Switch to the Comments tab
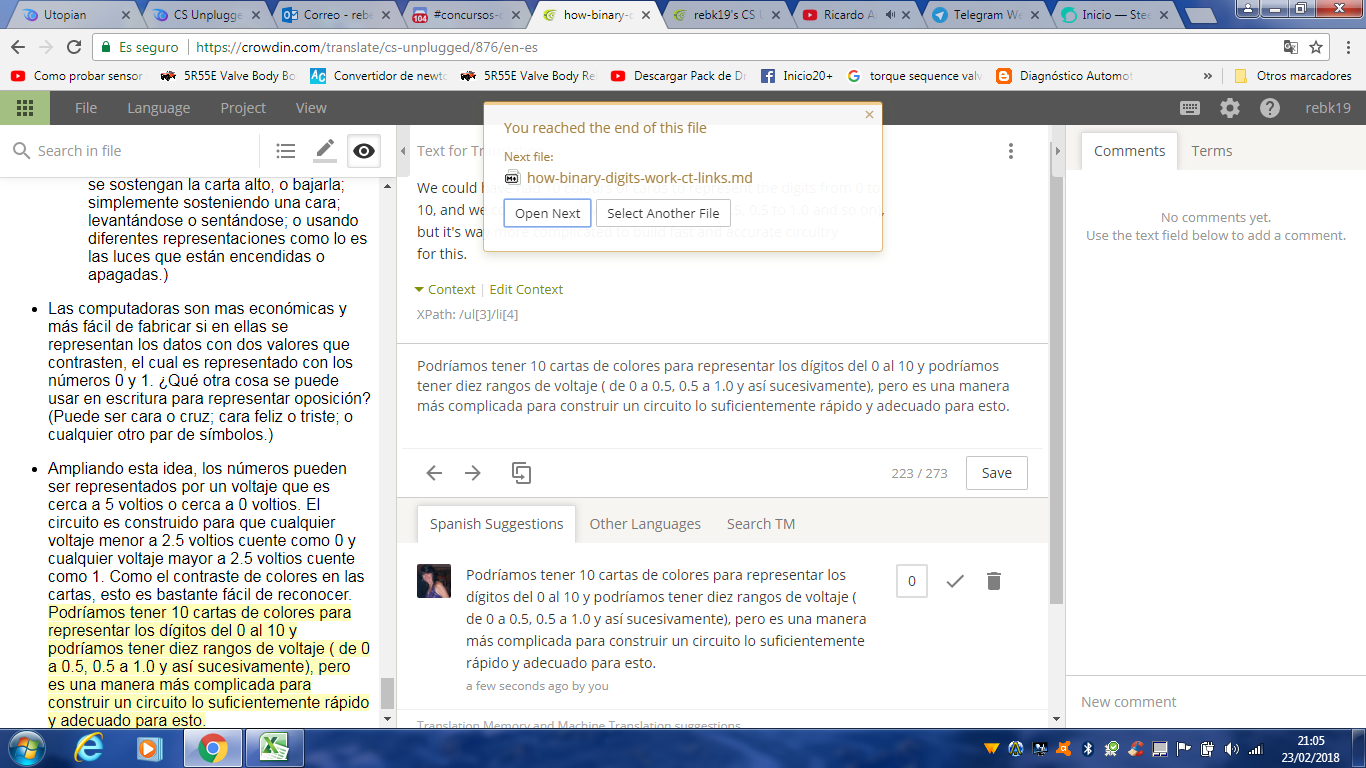Screen dimensions: 1366x768 1129,151
